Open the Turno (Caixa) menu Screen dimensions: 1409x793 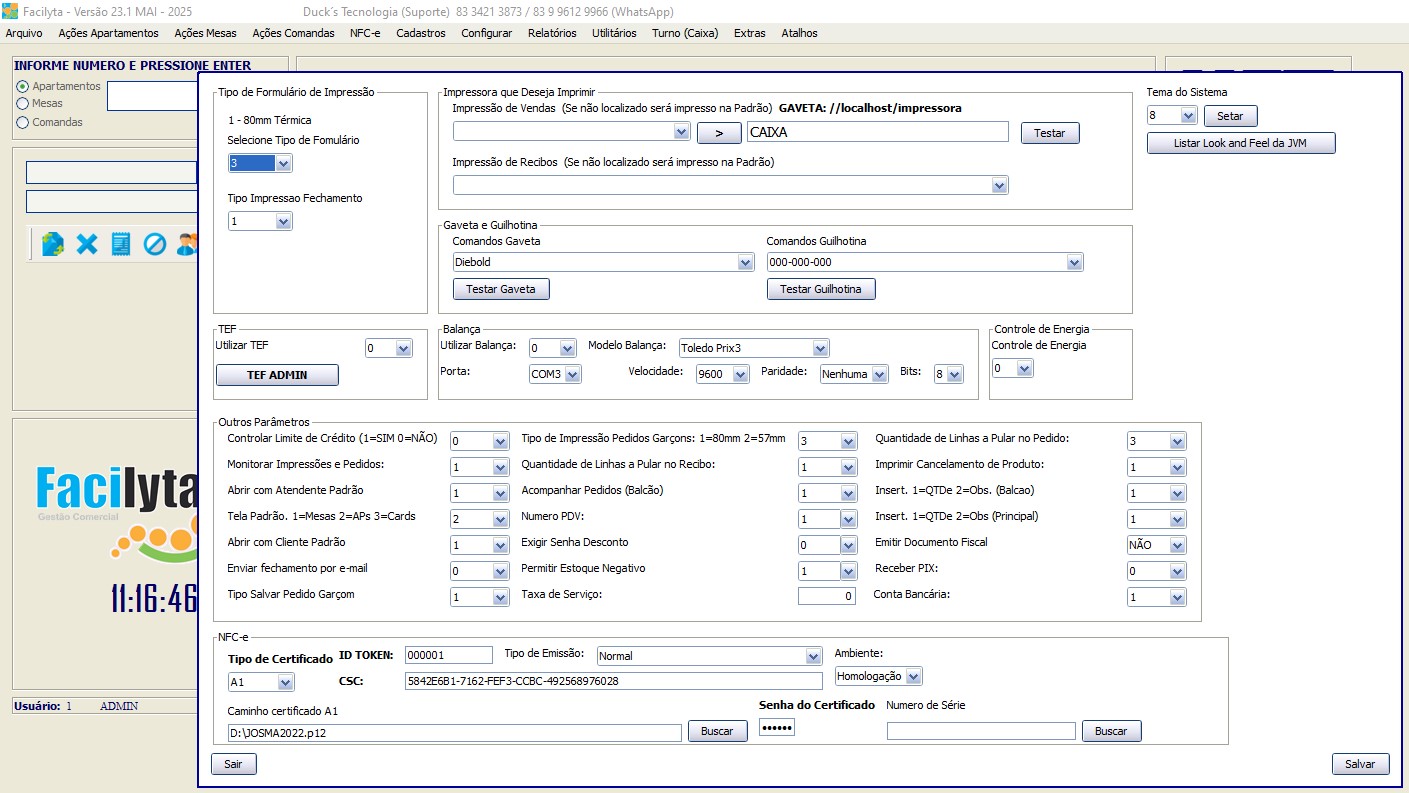click(x=685, y=33)
